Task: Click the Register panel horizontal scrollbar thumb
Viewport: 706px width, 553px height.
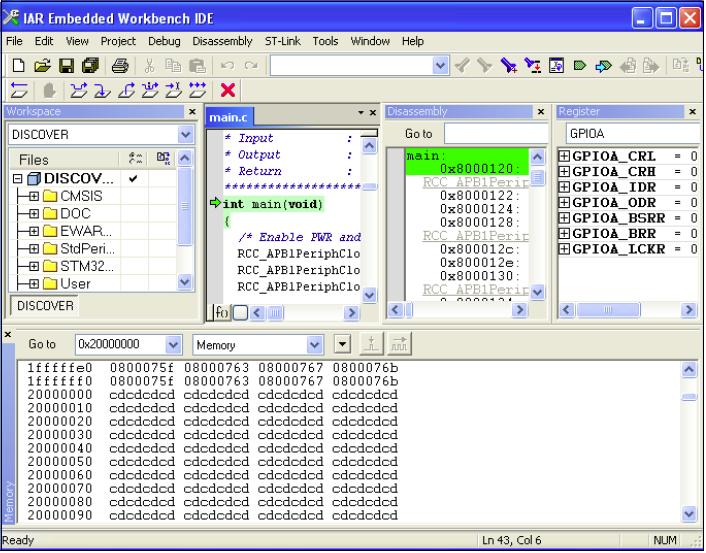Action: pyautogui.click(x=608, y=310)
